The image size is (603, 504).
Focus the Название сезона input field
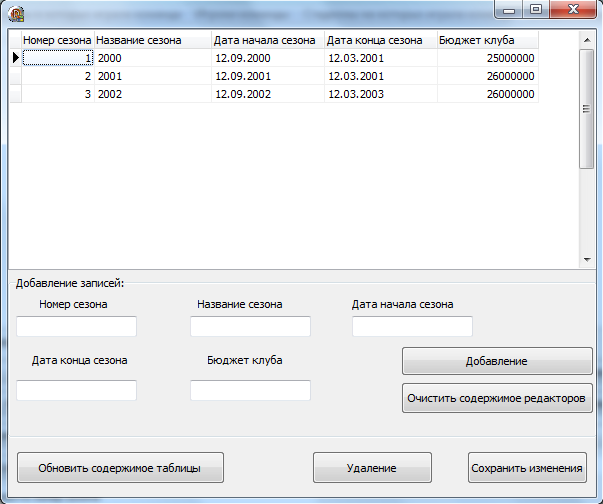(x=250, y=326)
